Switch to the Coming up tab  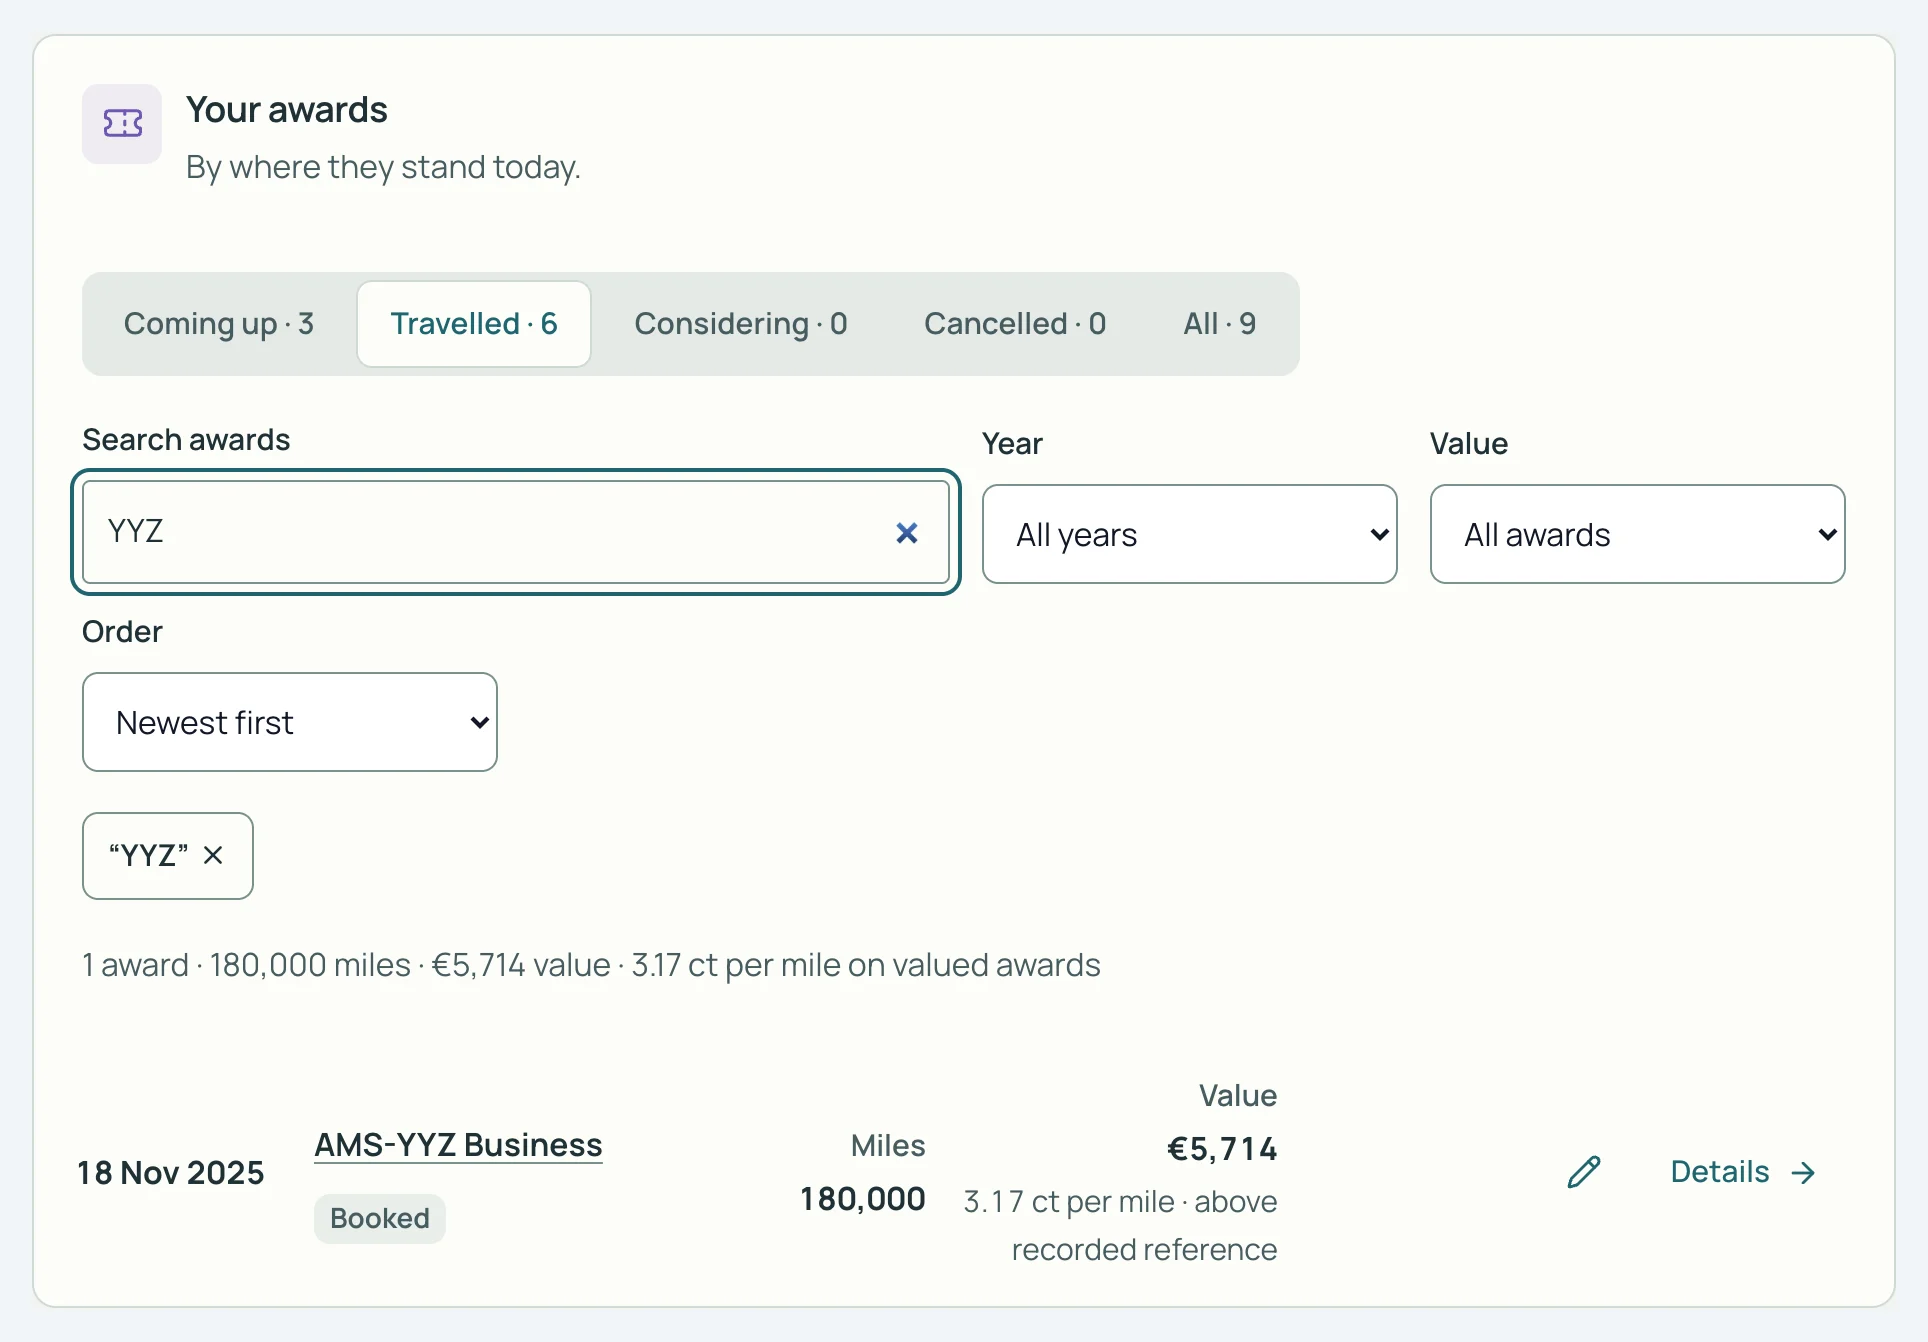pos(219,324)
